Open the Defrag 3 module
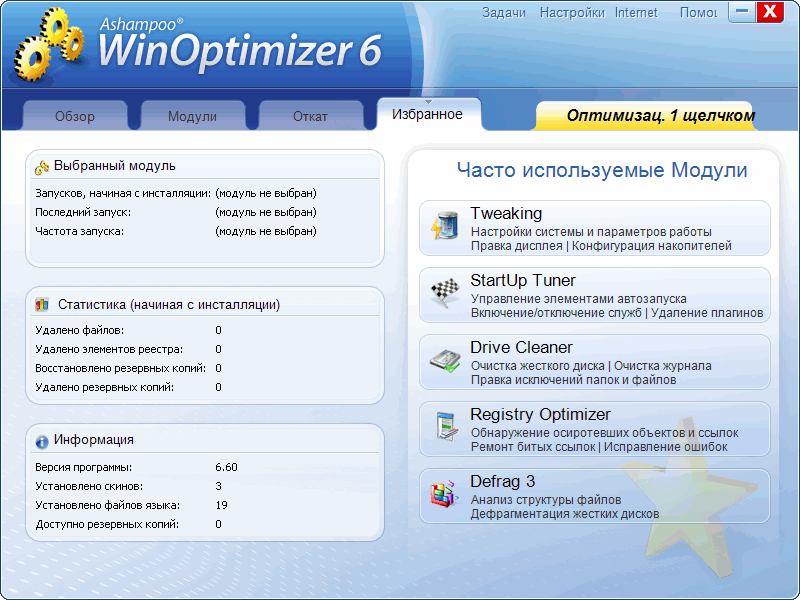 tap(594, 496)
